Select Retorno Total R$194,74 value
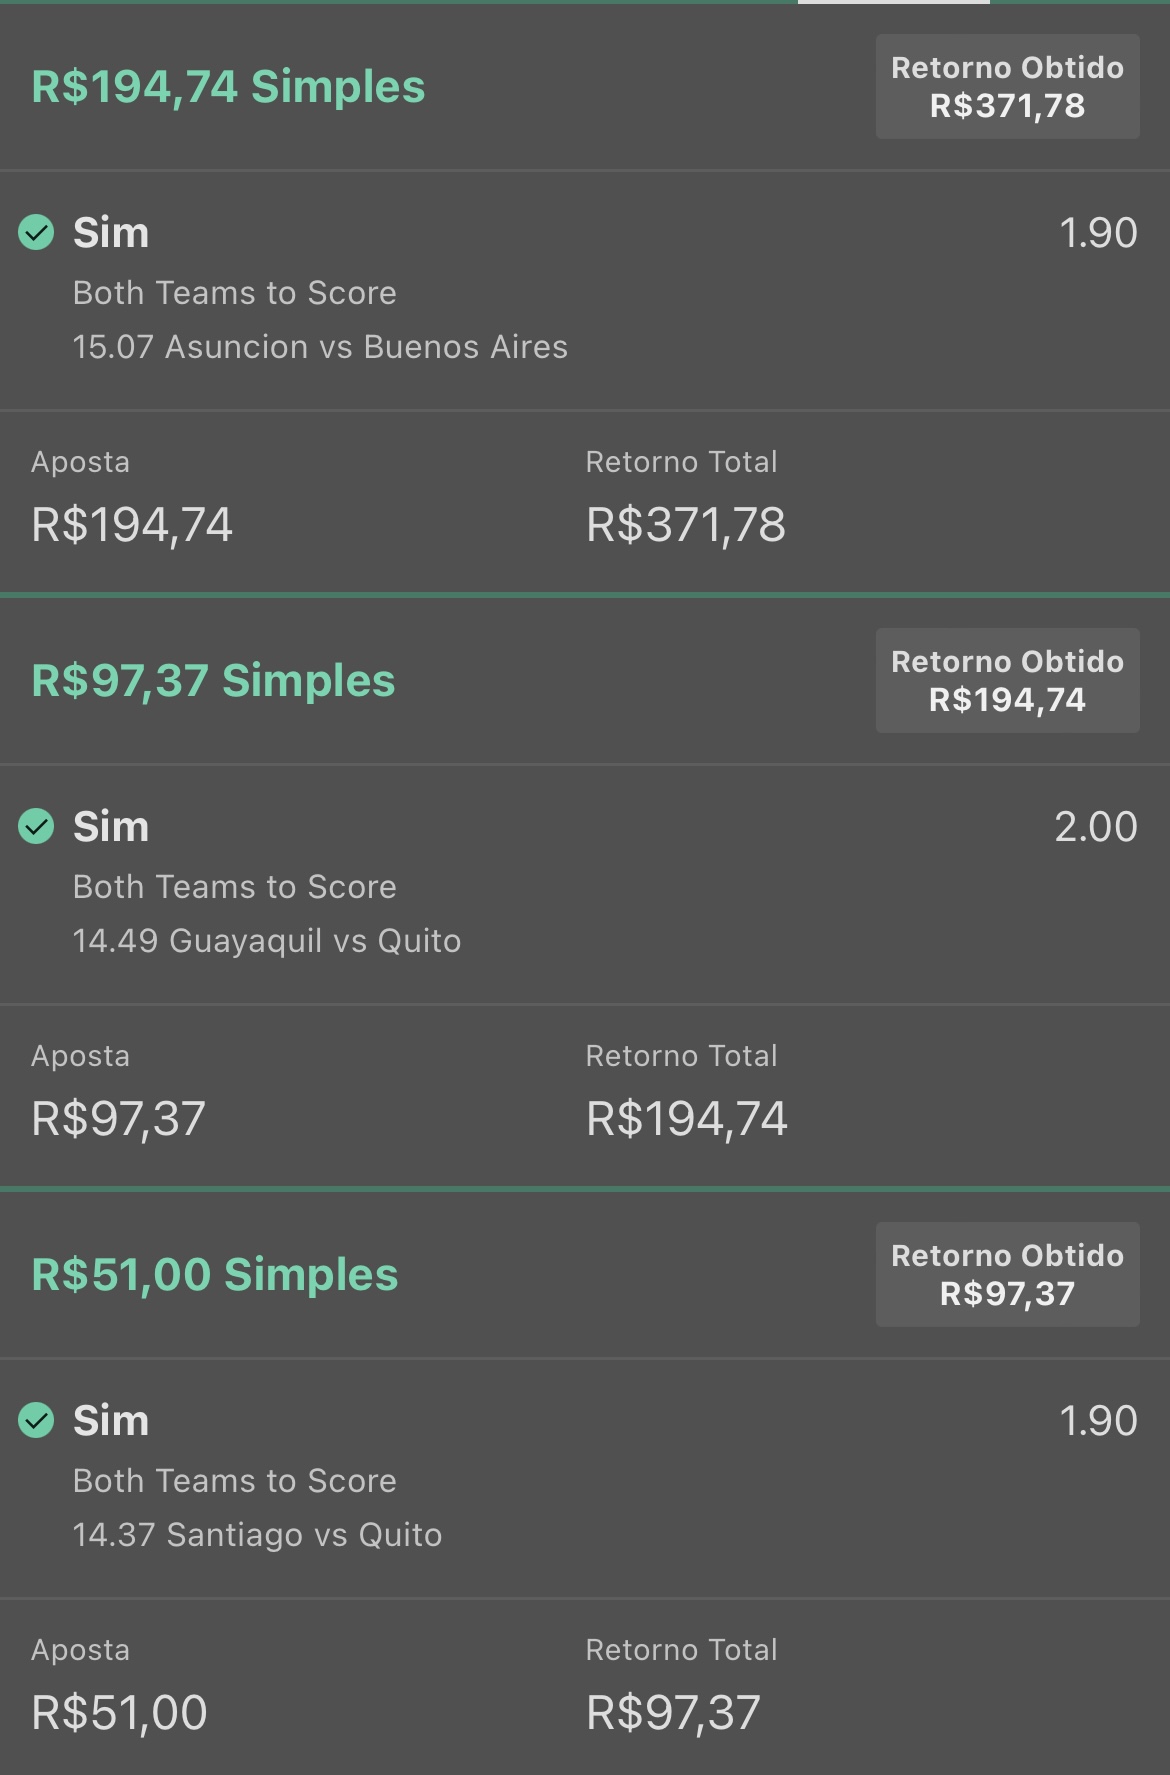Viewport: 1170px width, 1775px height. click(687, 1119)
